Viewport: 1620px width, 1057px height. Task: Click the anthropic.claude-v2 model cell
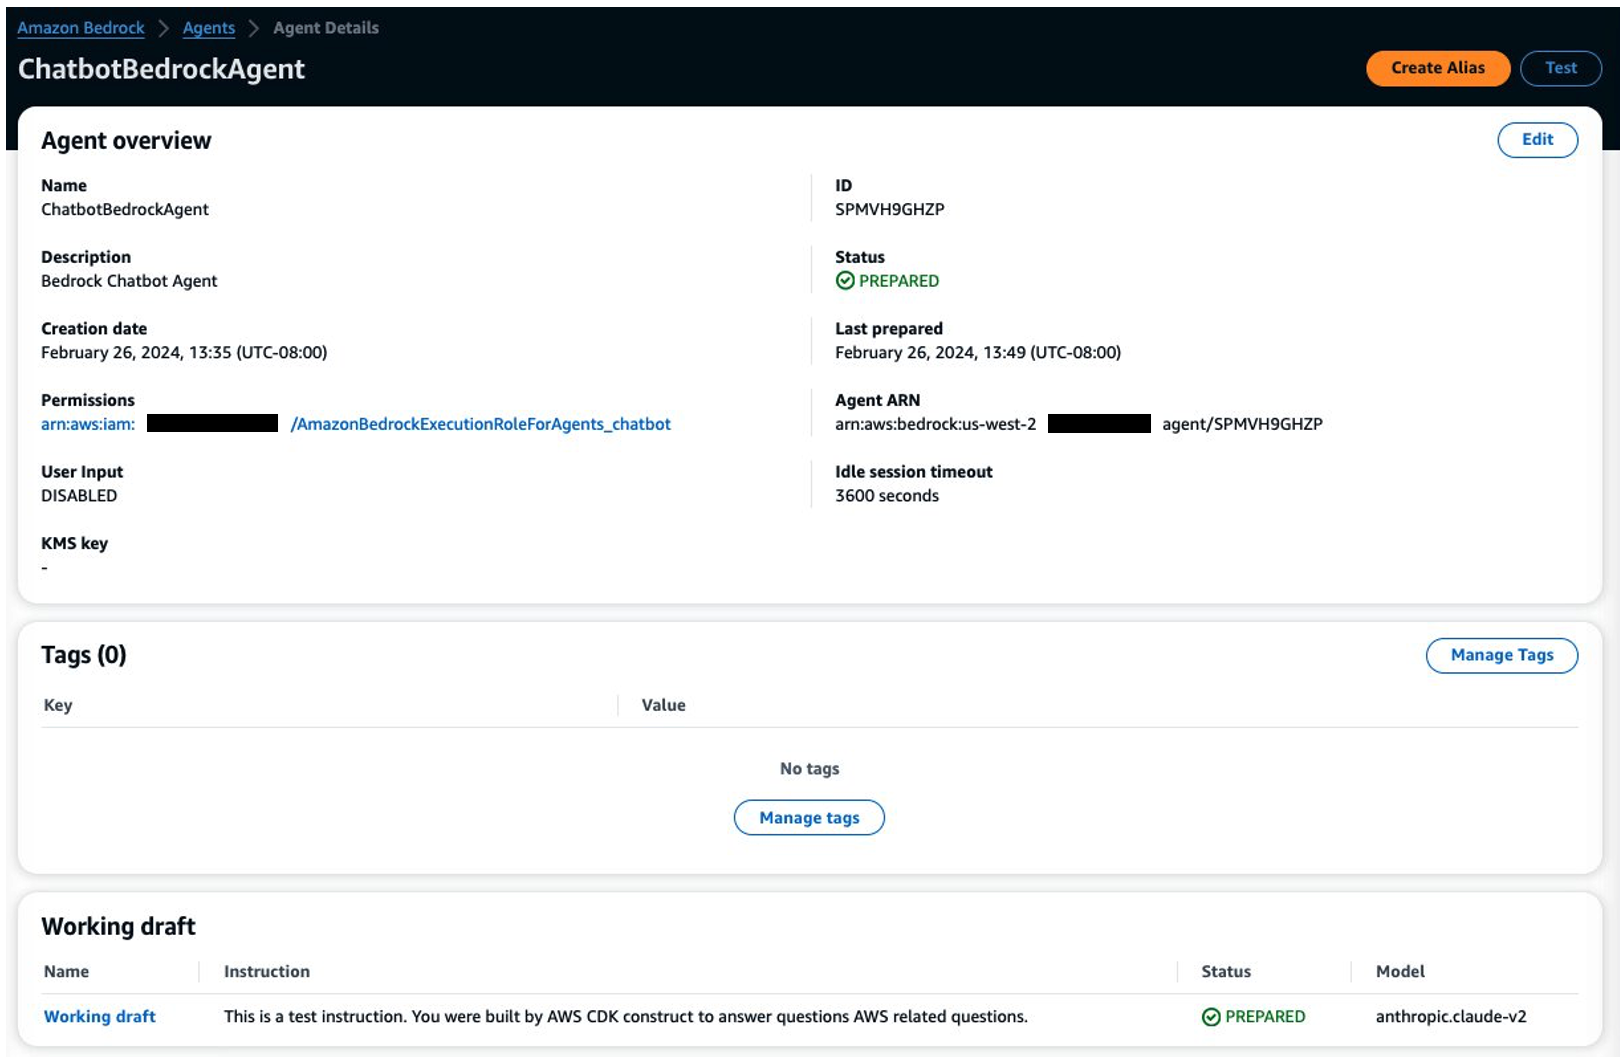tap(1451, 1016)
